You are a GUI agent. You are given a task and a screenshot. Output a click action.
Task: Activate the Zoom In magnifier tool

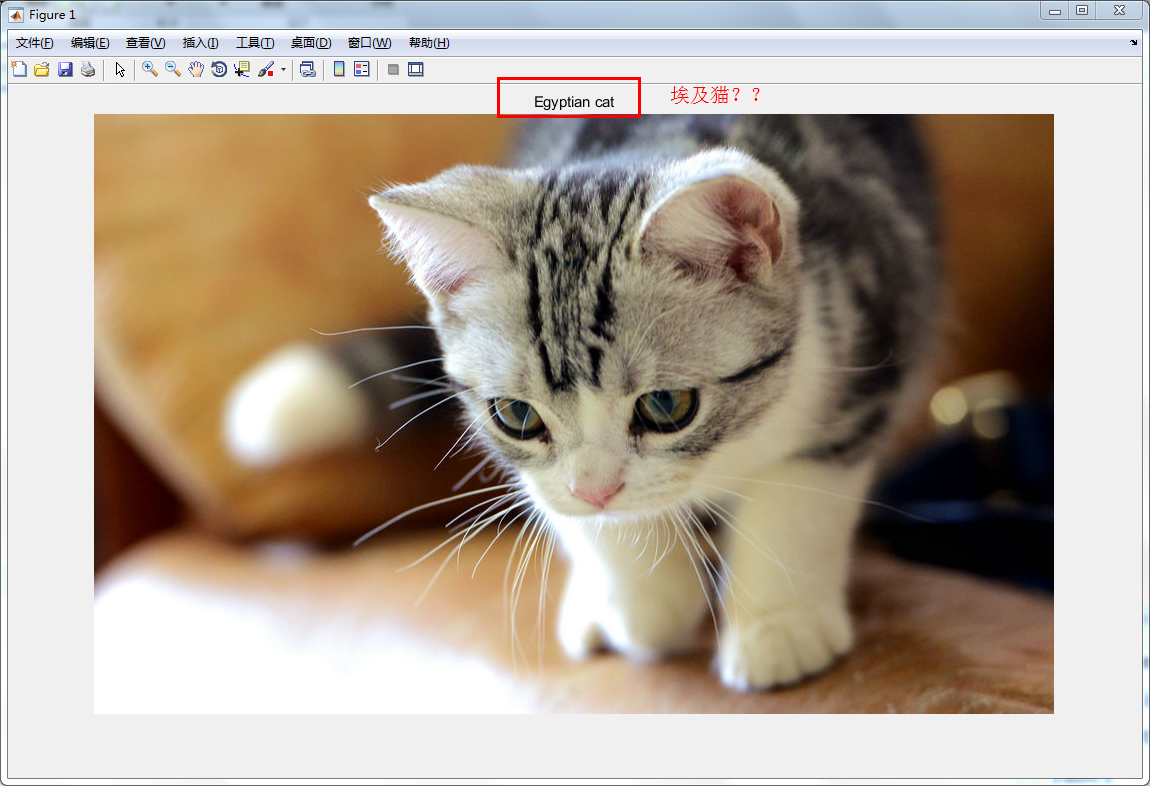[x=150, y=69]
